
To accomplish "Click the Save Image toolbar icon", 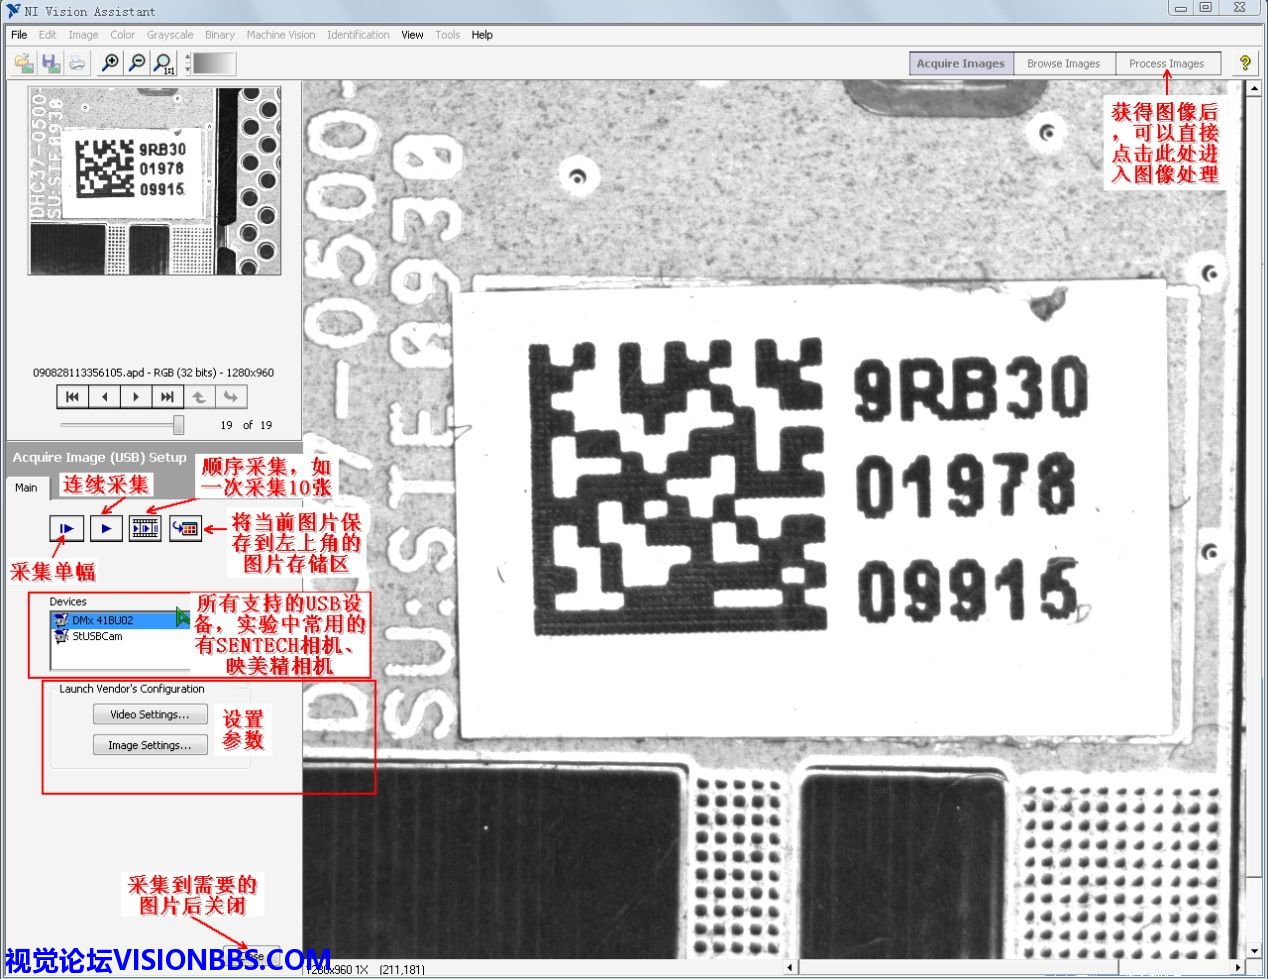I will tap(50, 63).
